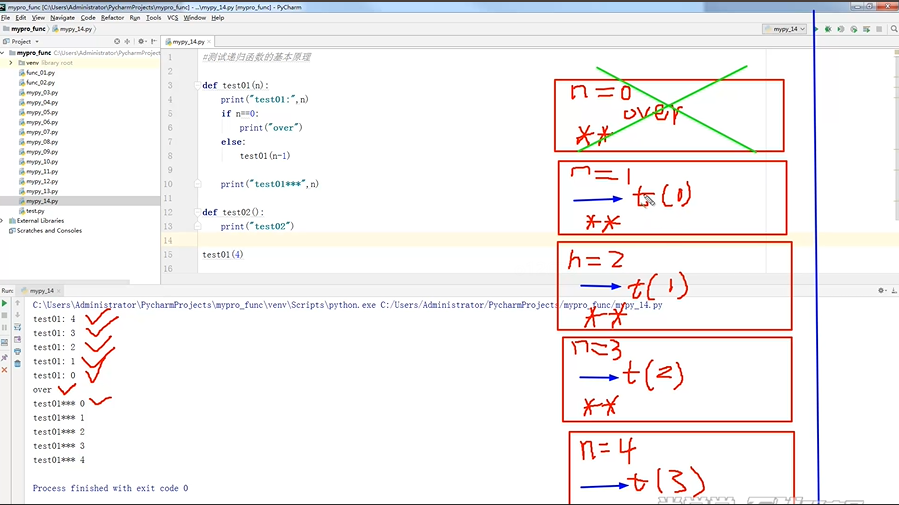Click the up stack trace arrow
This screenshot has width=899, height=505.
click(18, 303)
